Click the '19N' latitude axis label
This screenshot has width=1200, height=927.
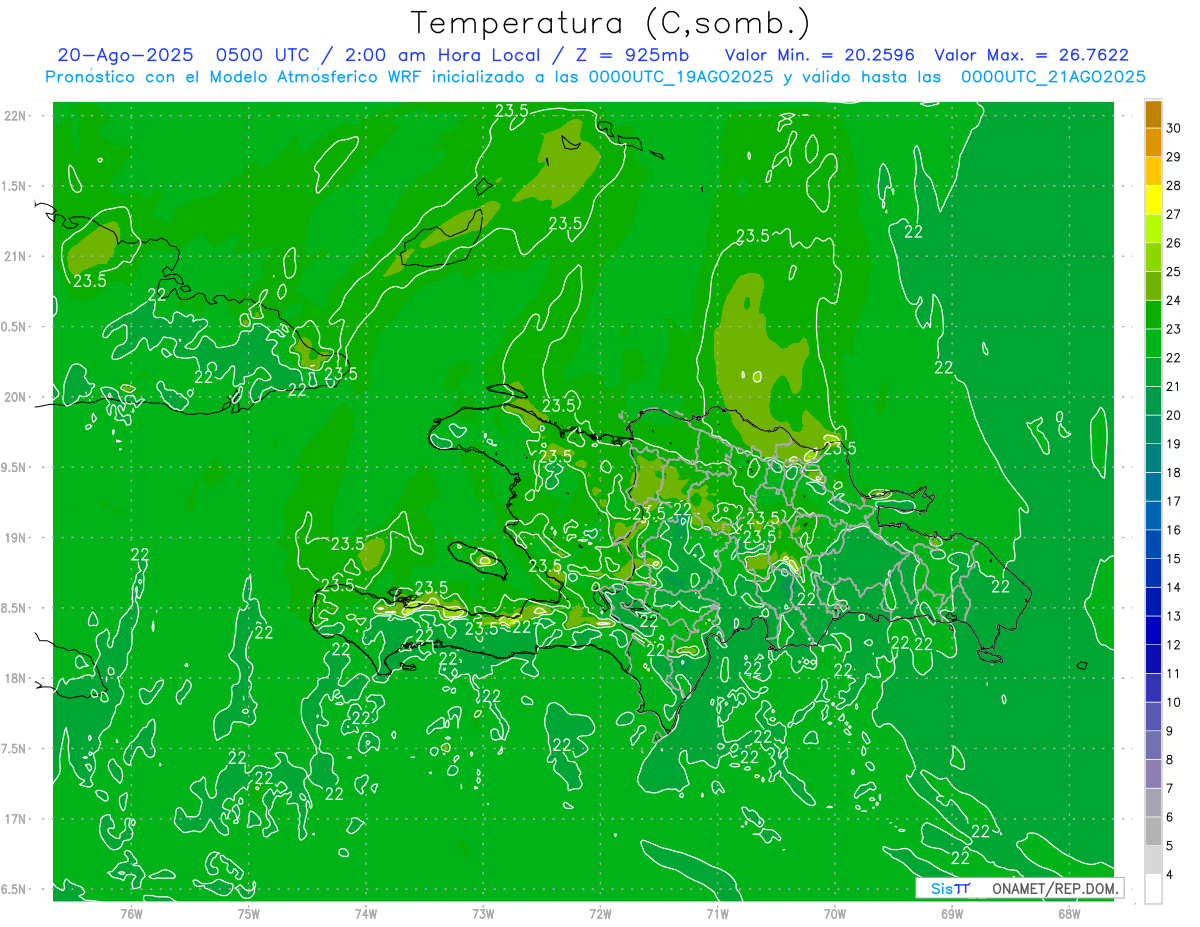pos(16,538)
